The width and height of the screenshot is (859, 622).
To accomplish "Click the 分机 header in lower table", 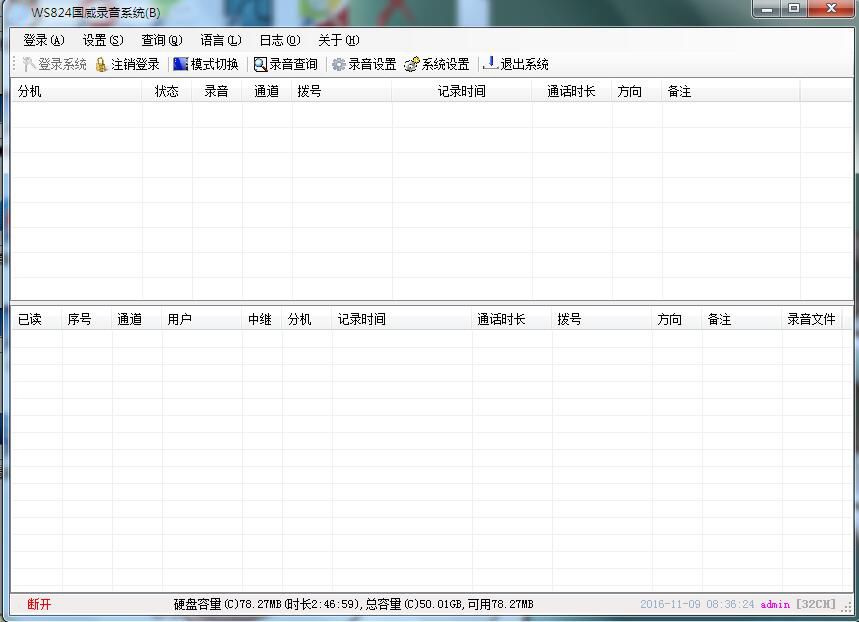I will [307, 319].
